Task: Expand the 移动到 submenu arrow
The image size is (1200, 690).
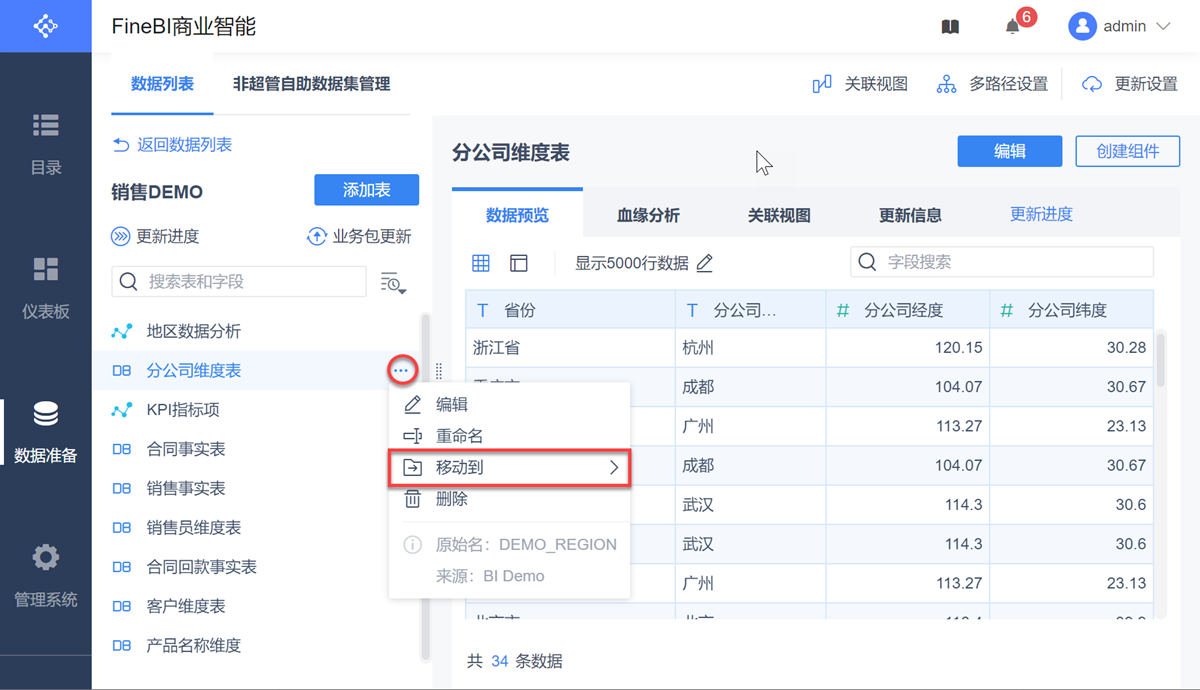Action: [x=614, y=467]
